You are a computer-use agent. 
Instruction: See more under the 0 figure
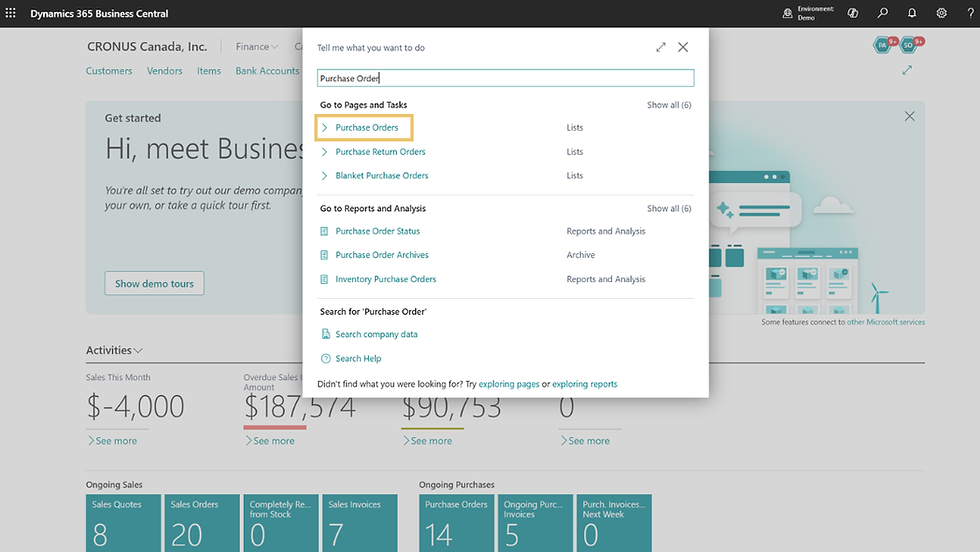[585, 441]
